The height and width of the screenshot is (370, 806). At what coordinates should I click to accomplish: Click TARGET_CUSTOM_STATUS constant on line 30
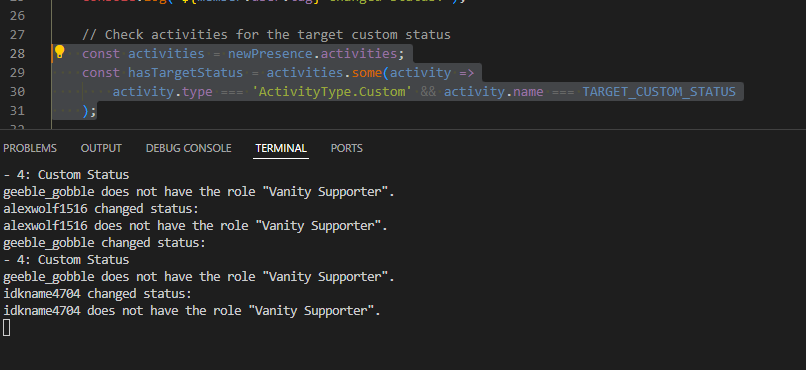pyautogui.click(x=659, y=91)
